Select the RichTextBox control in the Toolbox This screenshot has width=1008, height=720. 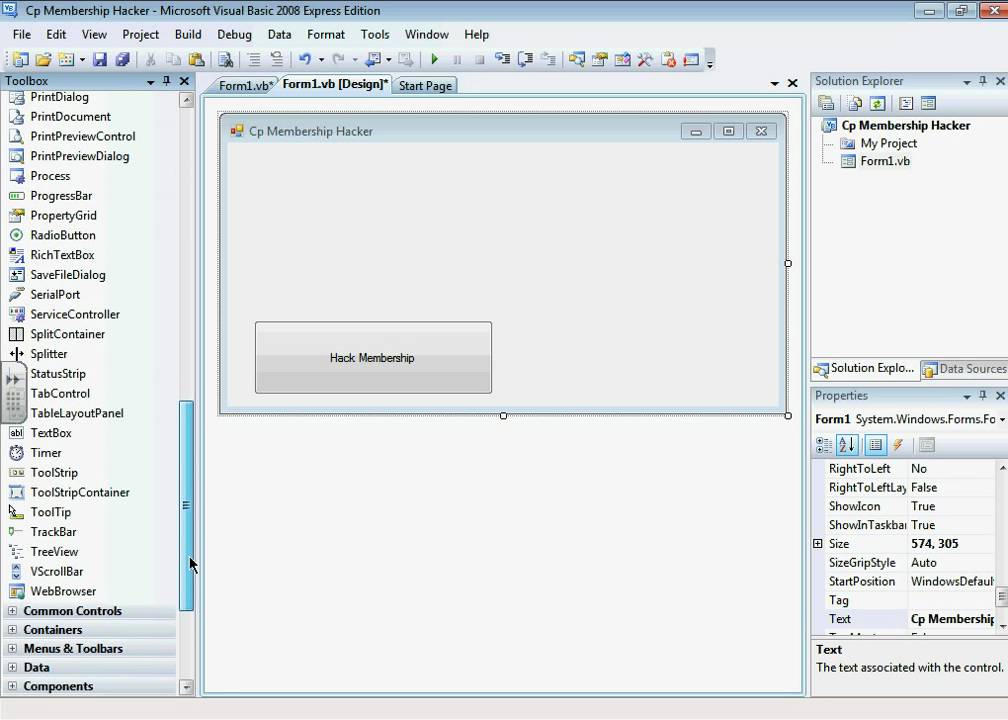(x=62, y=255)
